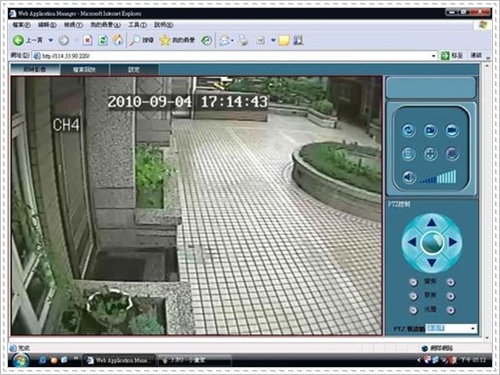Select the single-view layout icon
The width and height of the screenshot is (500, 375).
(408, 154)
